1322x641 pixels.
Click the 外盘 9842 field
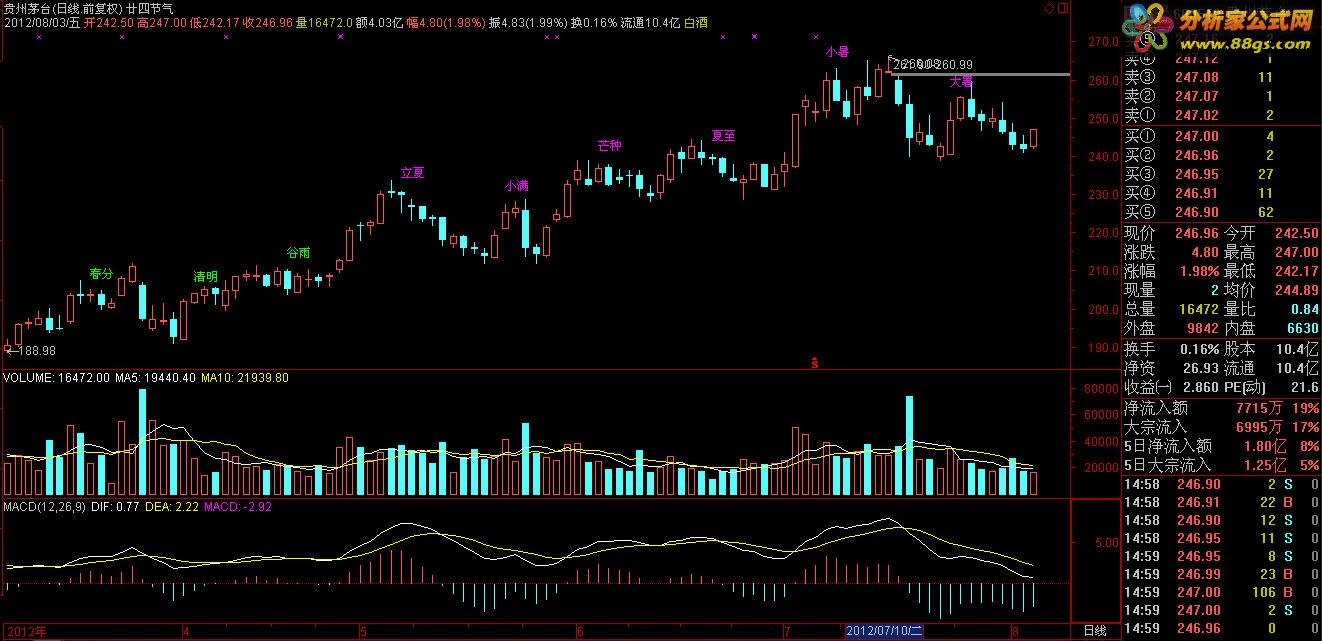click(x=1171, y=328)
